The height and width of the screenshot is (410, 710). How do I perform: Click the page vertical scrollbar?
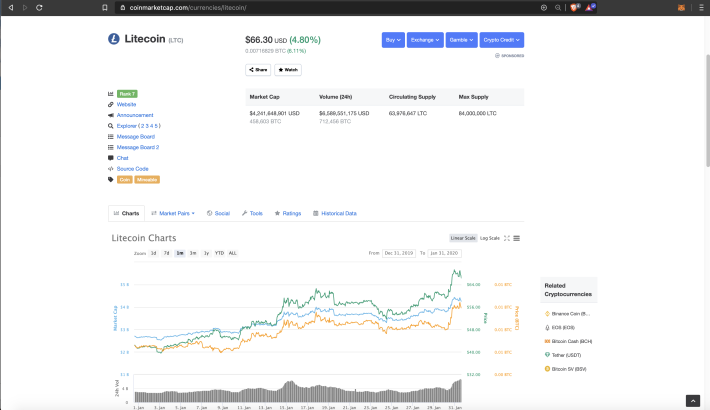coord(707,111)
